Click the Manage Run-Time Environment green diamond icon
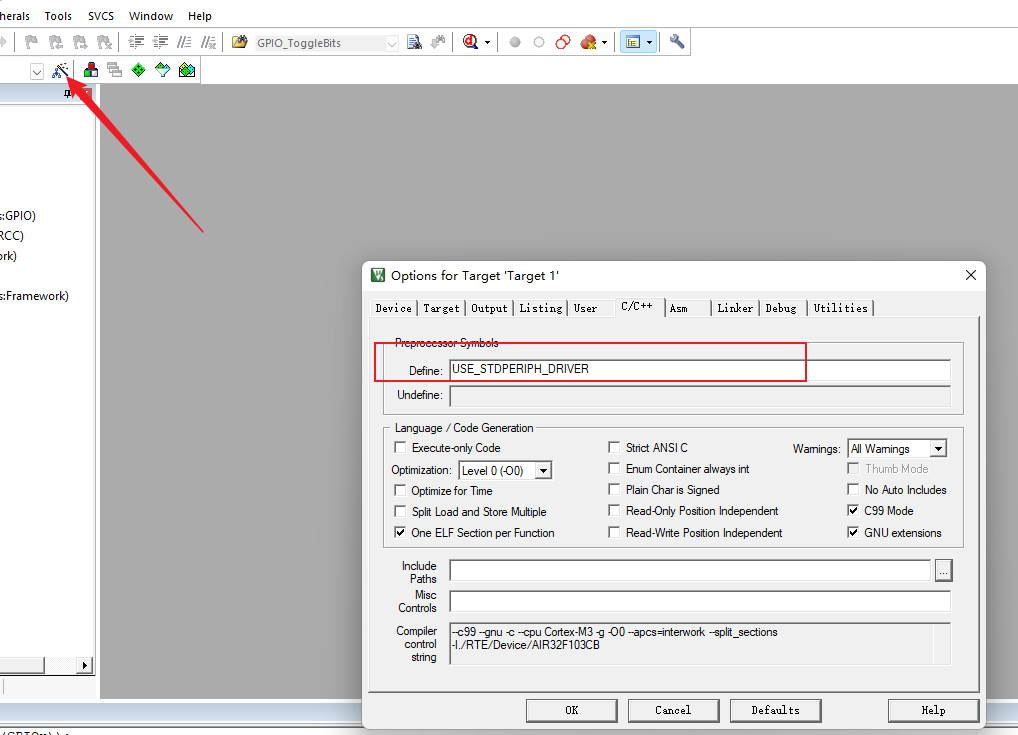This screenshot has height=735, width=1018. (x=138, y=70)
